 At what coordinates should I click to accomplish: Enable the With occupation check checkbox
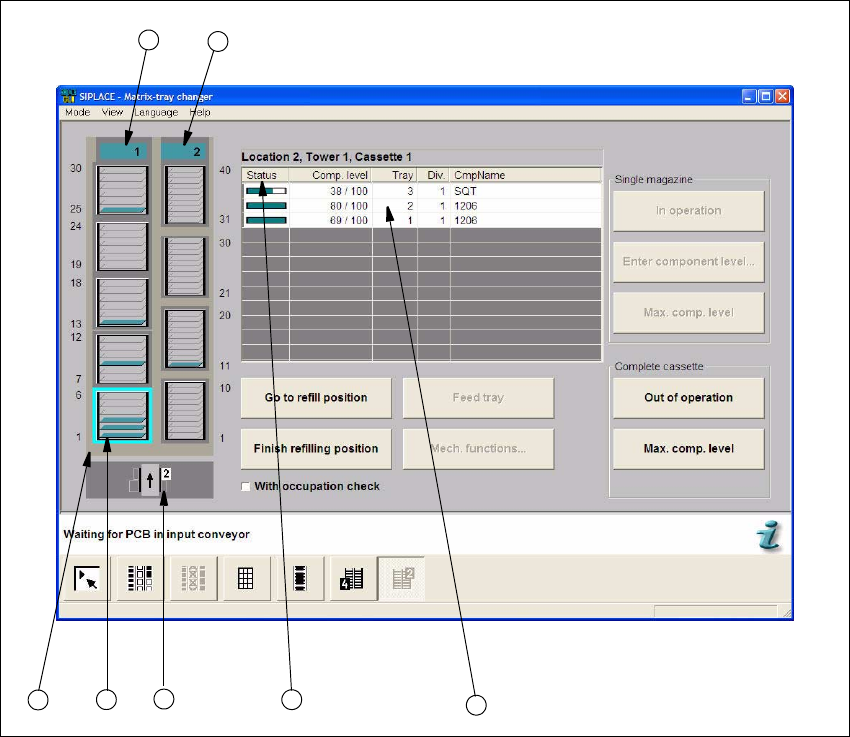[x=247, y=486]
